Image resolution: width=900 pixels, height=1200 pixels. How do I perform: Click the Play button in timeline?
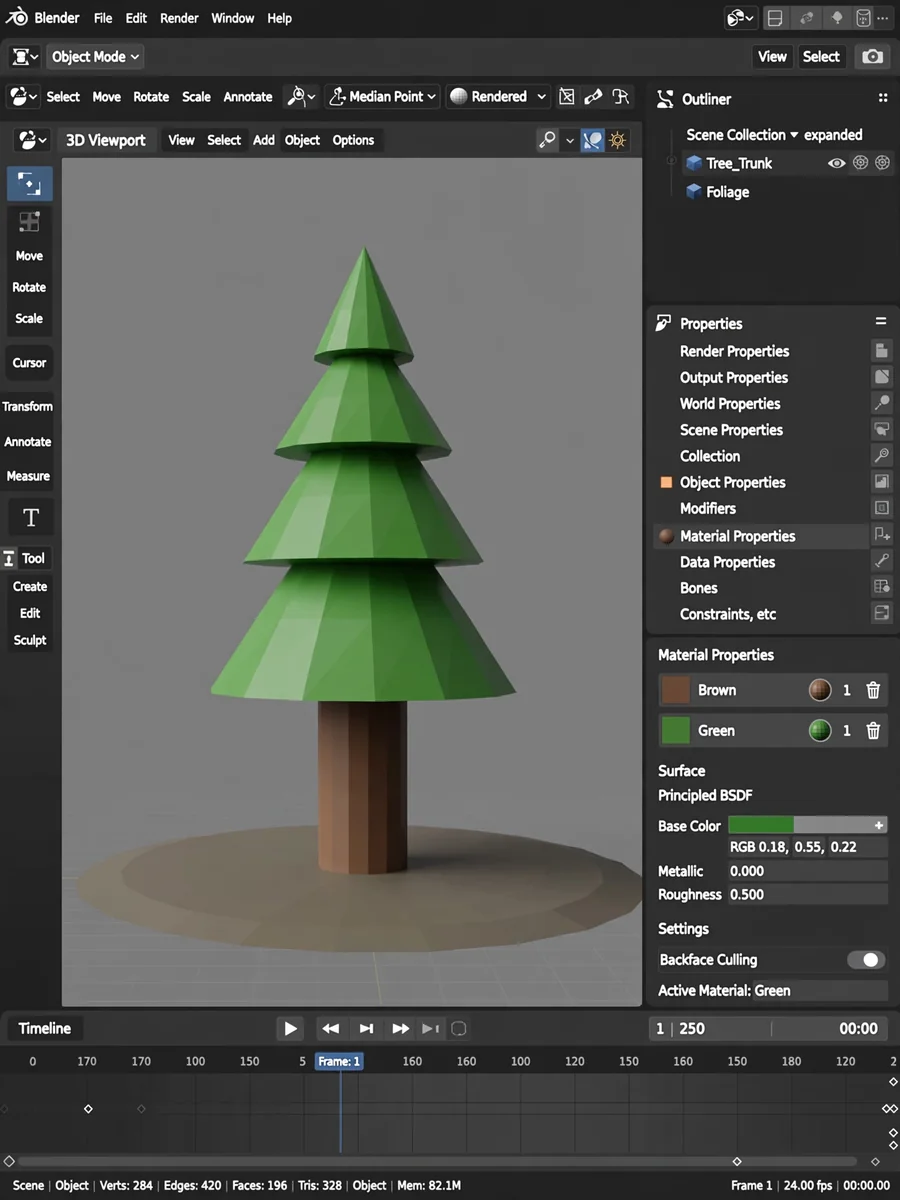coord(290,1028)
